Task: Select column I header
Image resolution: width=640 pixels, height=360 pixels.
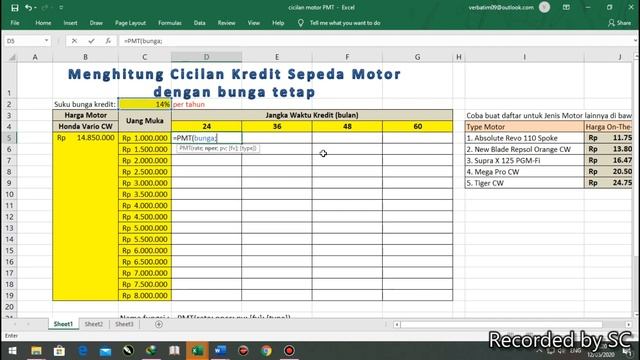Action: pos(524,57)
